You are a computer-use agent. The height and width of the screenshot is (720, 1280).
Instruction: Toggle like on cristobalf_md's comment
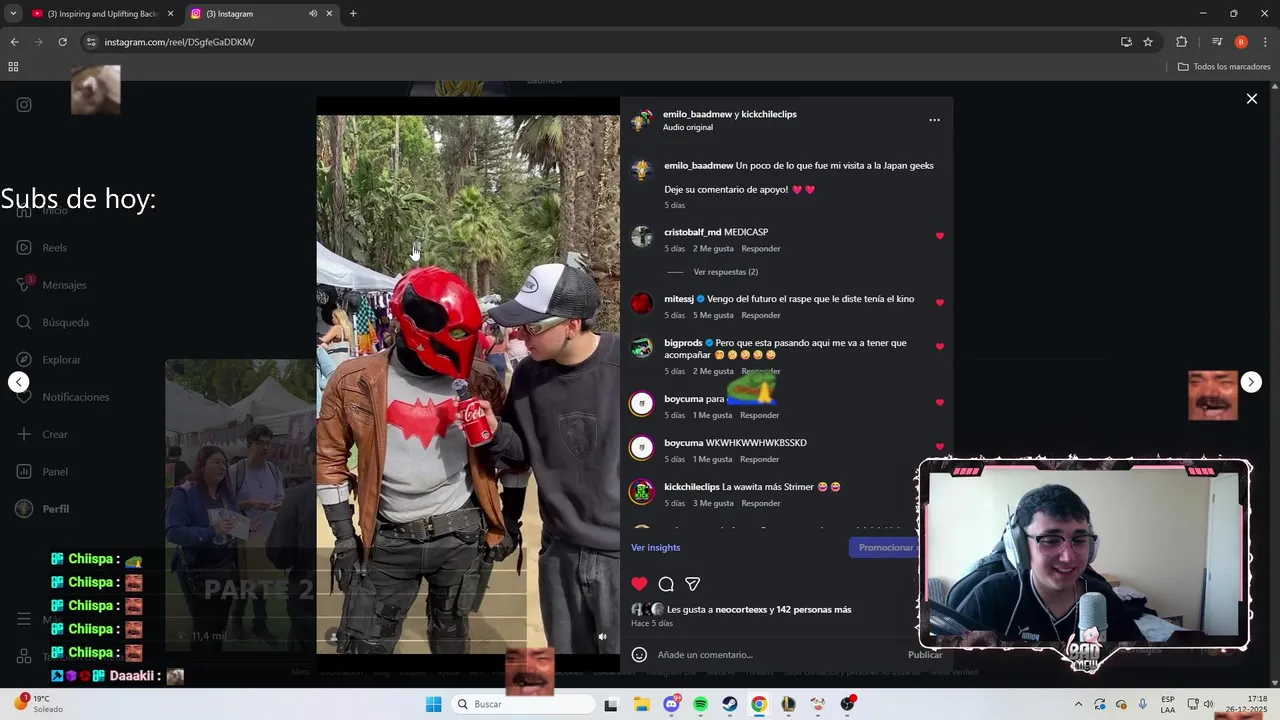click(x=939, y=236)
